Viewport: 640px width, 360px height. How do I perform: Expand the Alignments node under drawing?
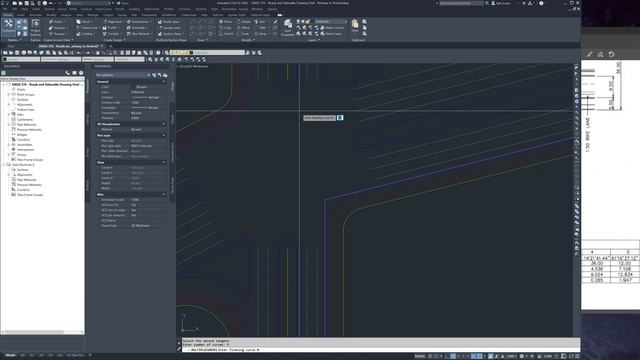click(x=9, y=104)
